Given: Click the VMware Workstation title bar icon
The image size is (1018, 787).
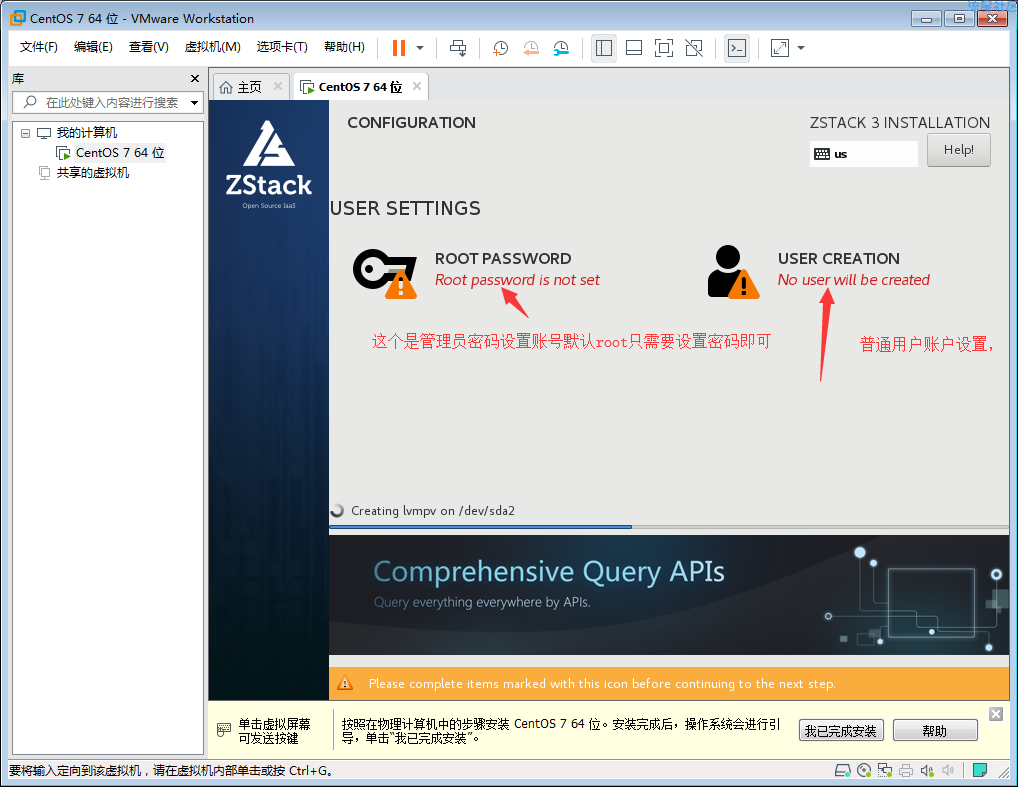Looking at the screenshot, I should click(18, 18).
